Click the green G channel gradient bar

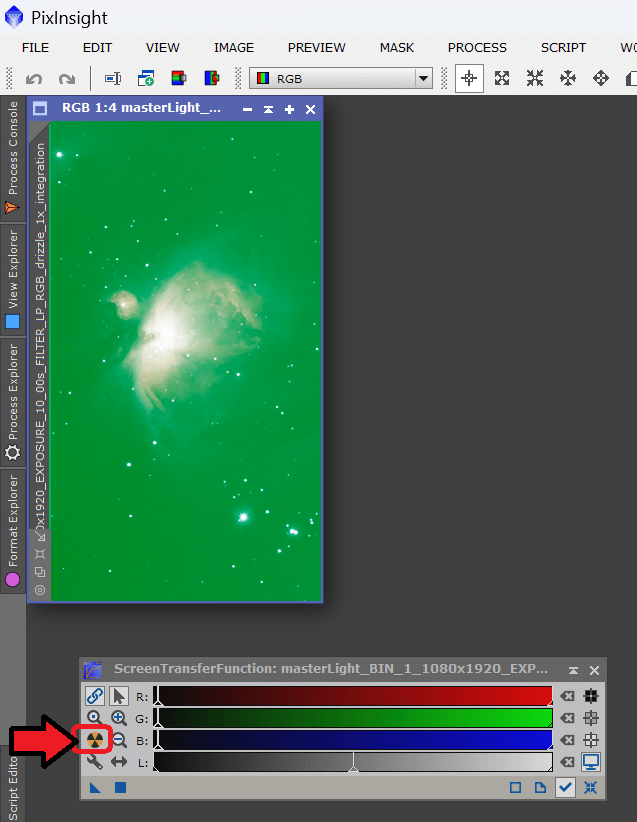(x=353, y=718)
